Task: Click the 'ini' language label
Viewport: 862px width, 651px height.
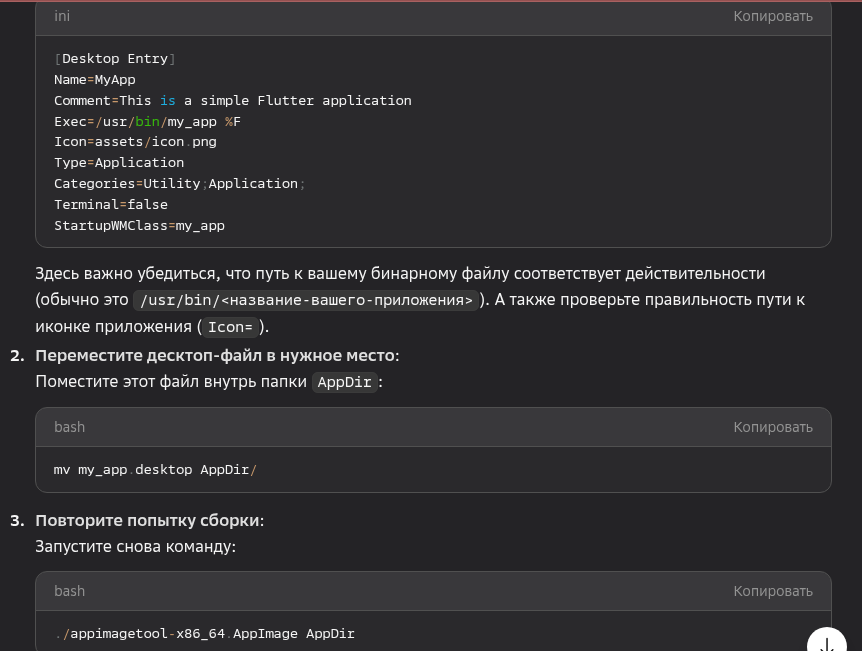Action: coord(62,16)
